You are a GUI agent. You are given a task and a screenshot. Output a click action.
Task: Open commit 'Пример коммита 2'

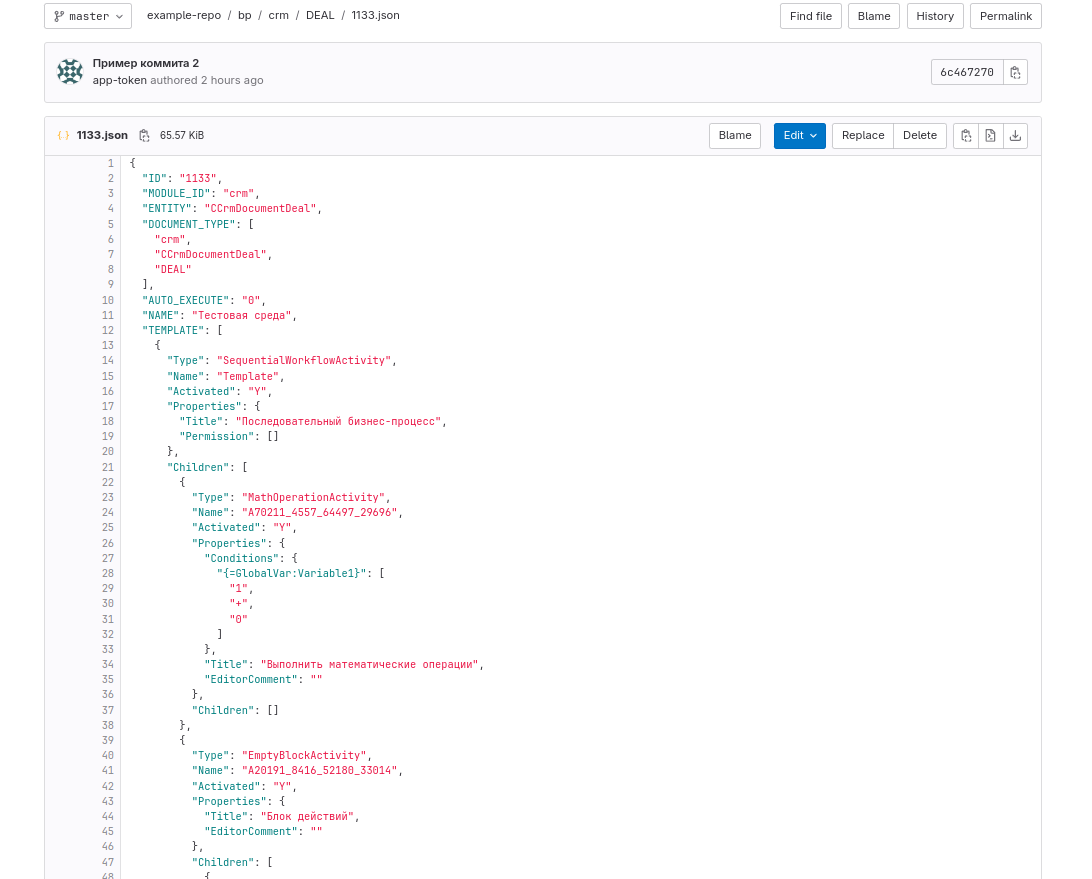click(146, 63)
